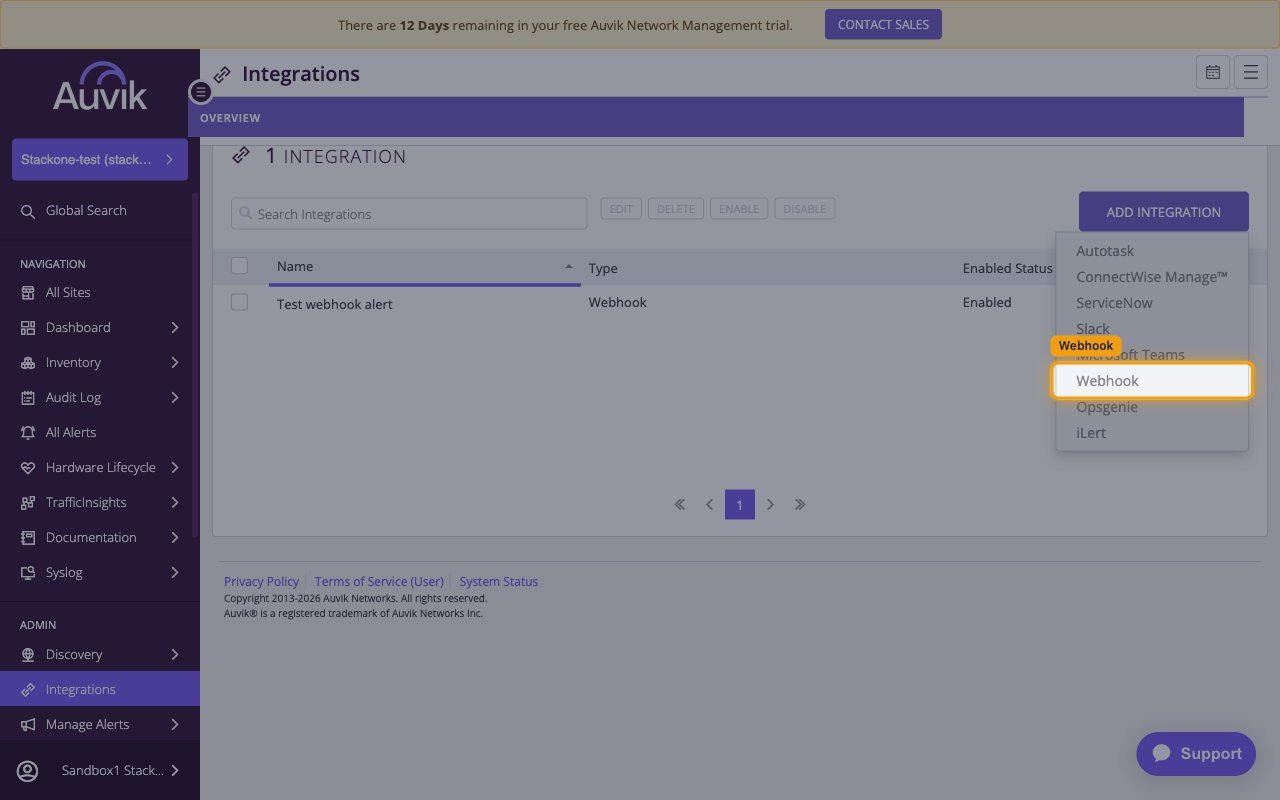Open the Sandbox1 Stack account menu
1280x800 pixels.
coord(100,770)
